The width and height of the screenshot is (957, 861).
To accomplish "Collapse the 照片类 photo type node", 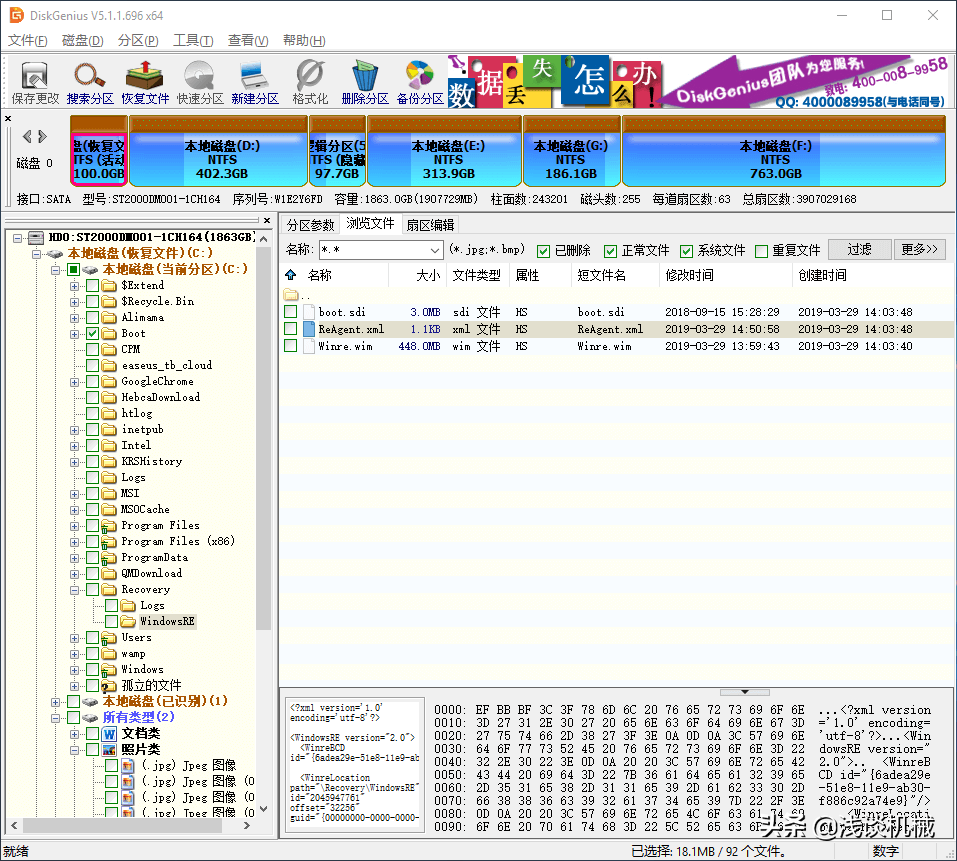I will [x=74, y=750].
